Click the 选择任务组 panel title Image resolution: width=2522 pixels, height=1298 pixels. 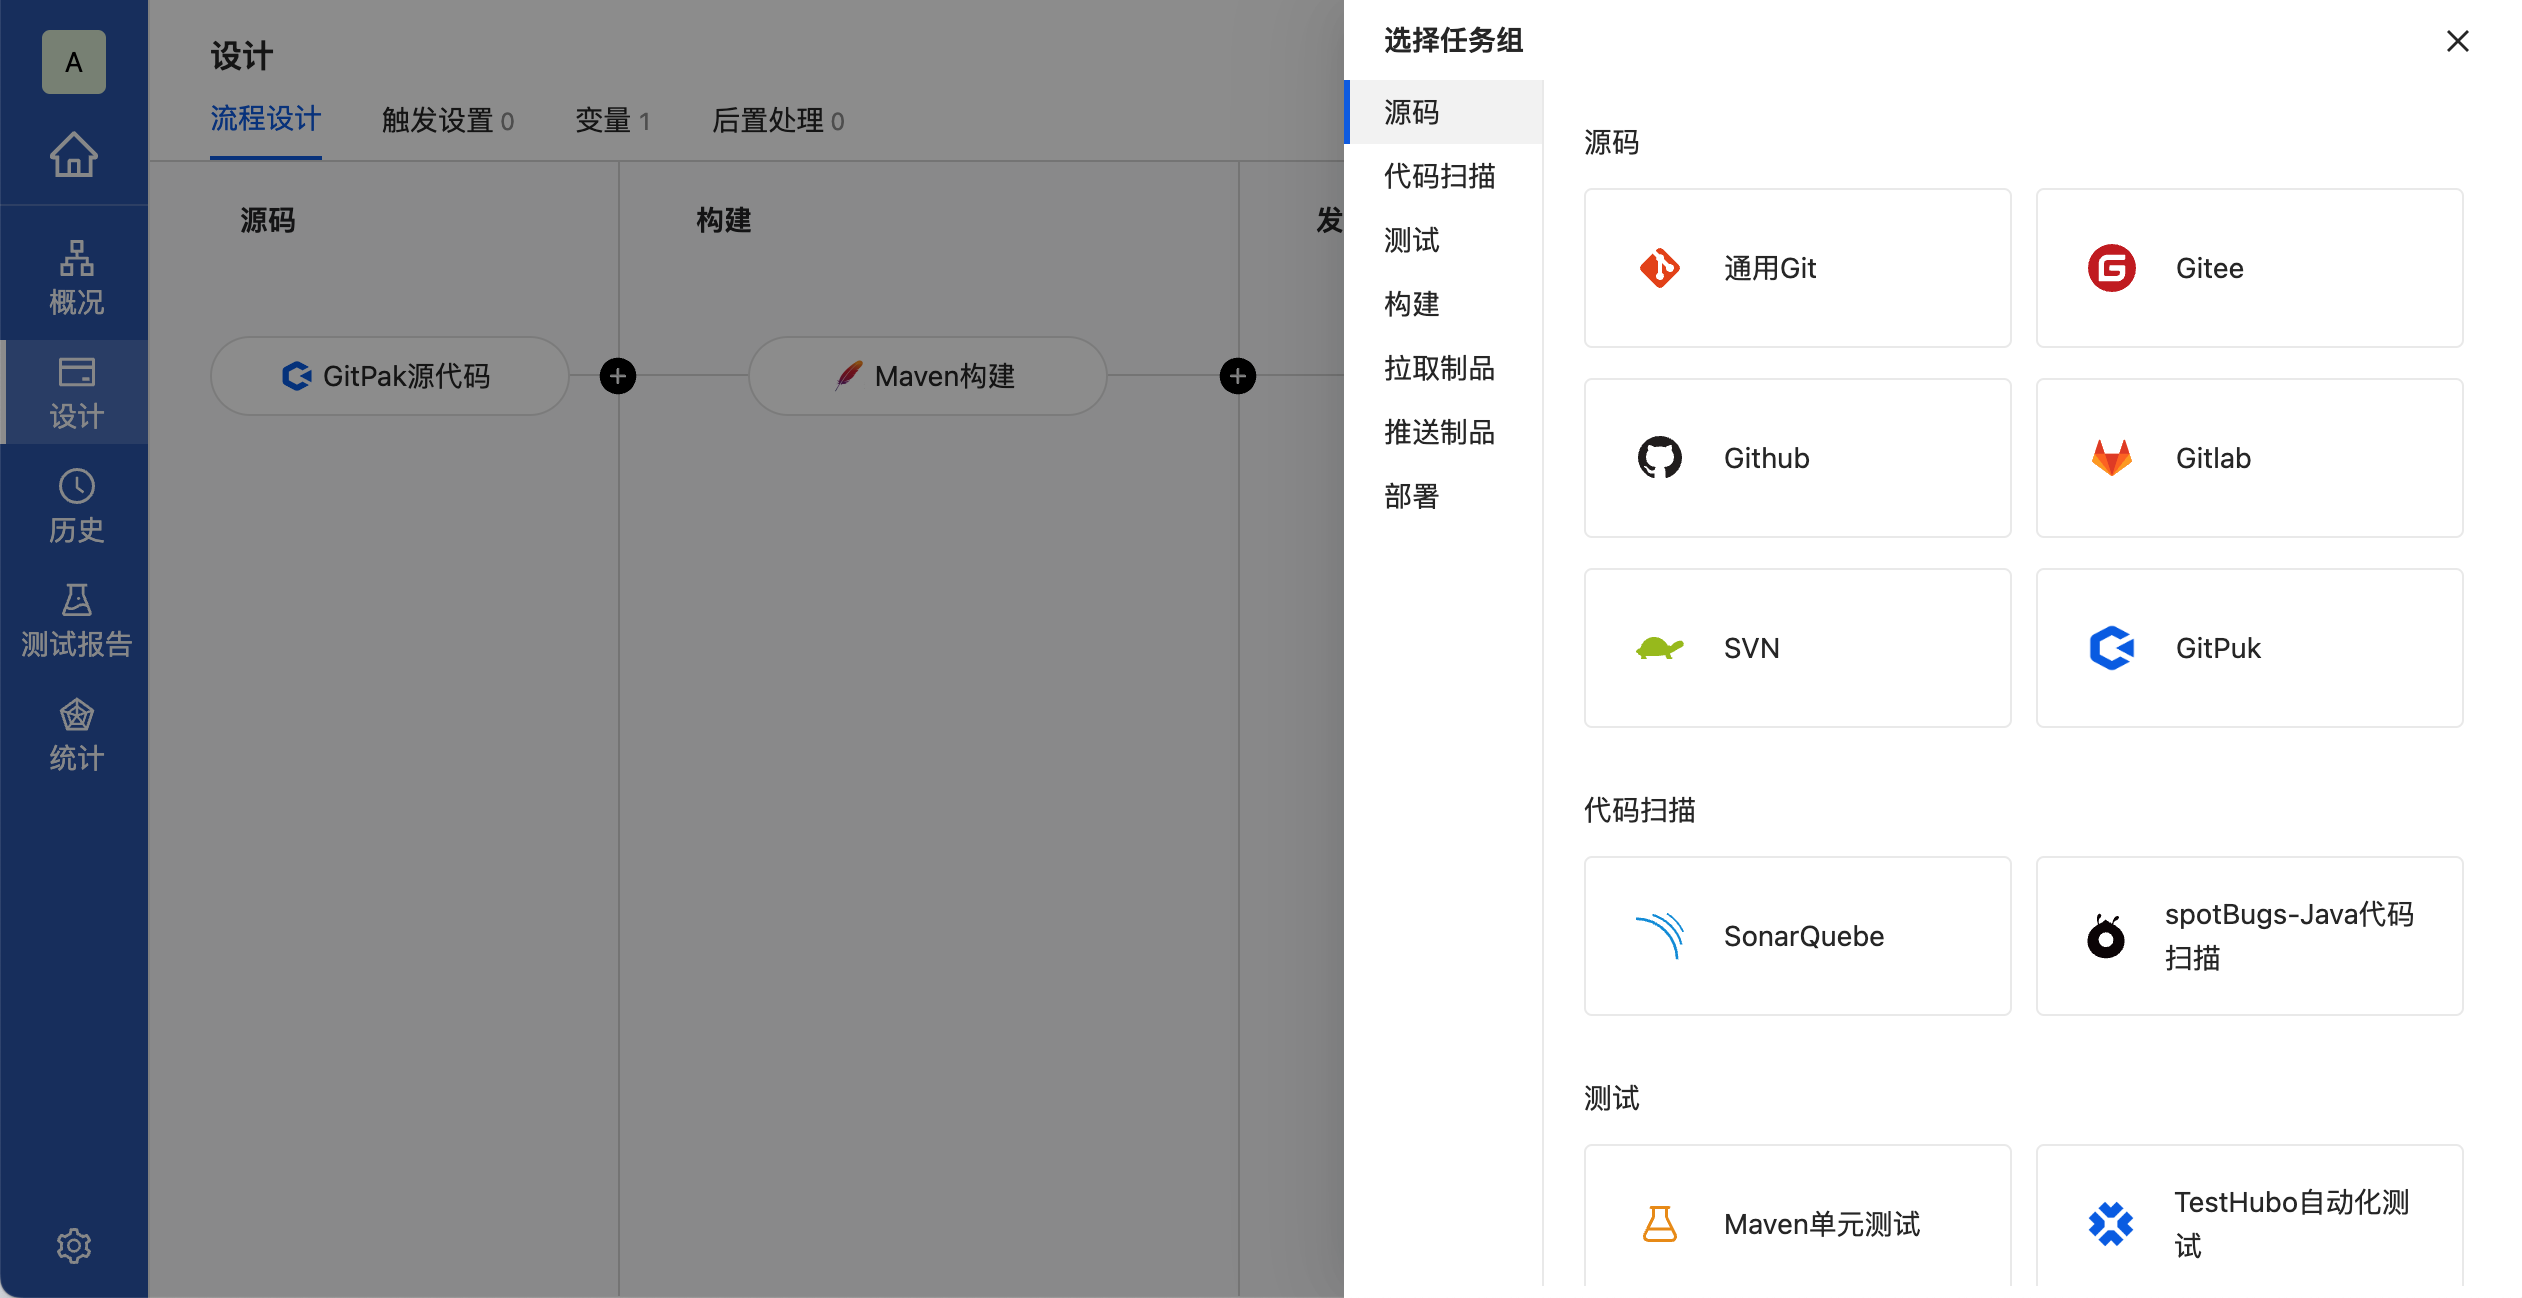(x=1454, y=41)
